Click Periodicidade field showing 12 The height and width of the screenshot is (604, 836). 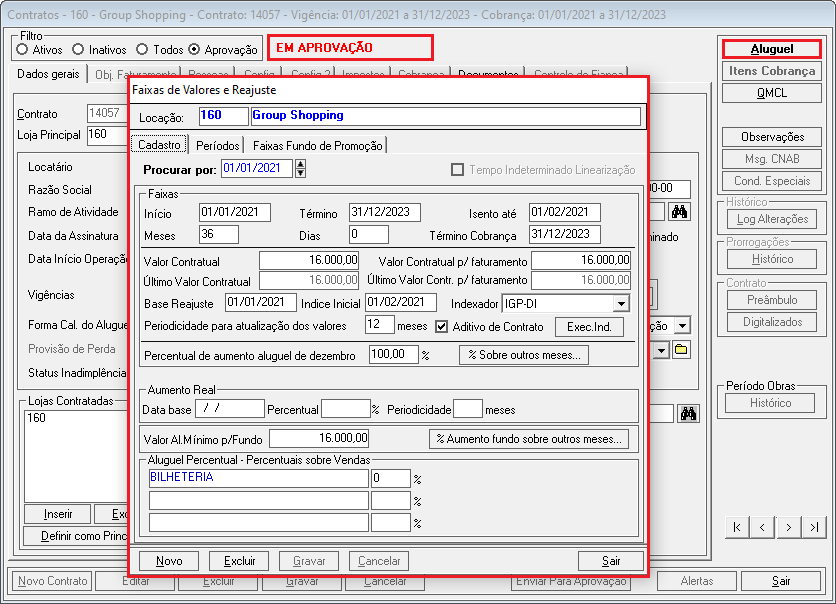tap(380, 324)
